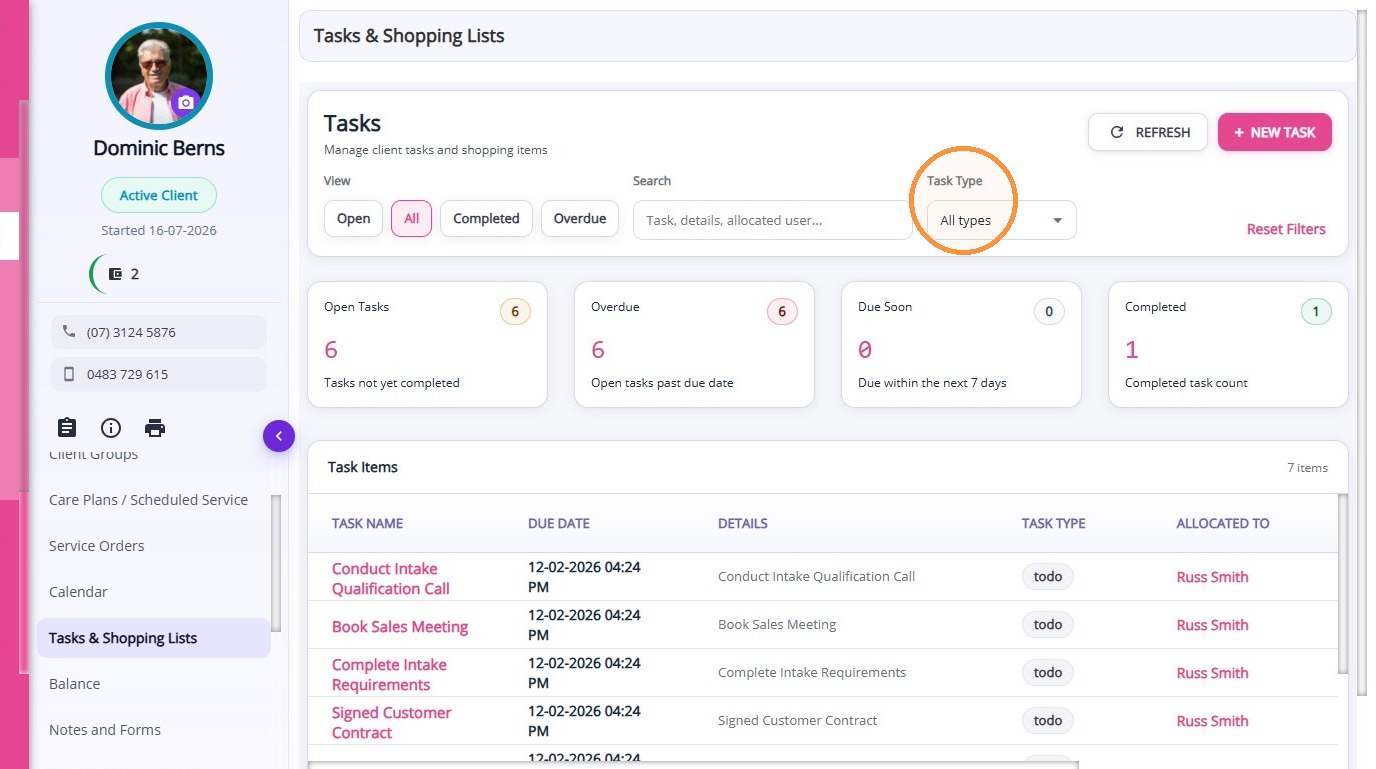Sort by the DUE DATE column header
Screen dimensions: 1376x769
click(559, 523)
